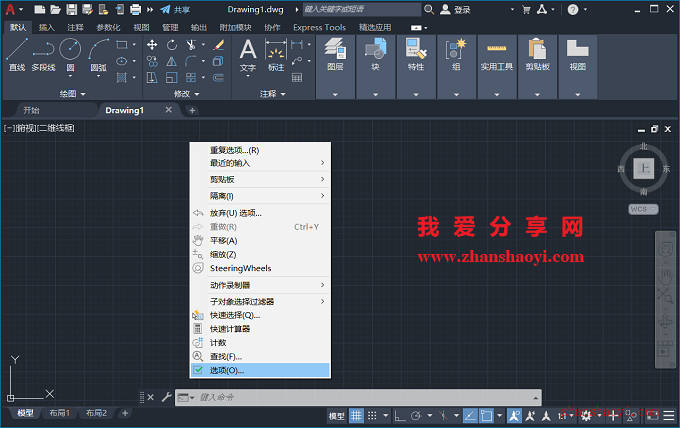Expand the Modify (修改) panel
The height and width of the screenshot is (428, 680).
pyautogui.click(x=186, y=94)
